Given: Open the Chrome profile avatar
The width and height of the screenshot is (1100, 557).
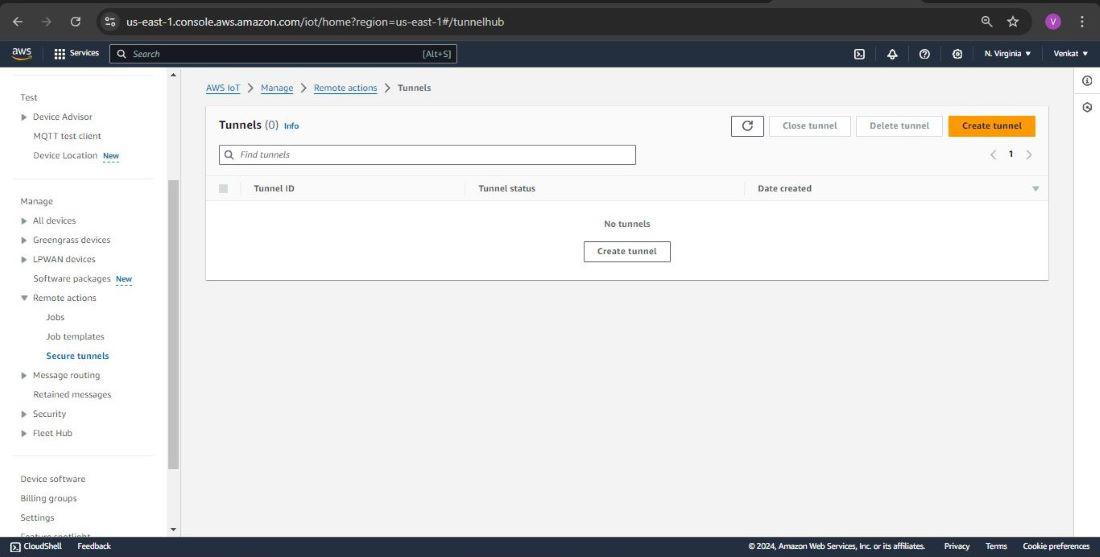Looking at the screenshot, I should [x=1053, y=22].
